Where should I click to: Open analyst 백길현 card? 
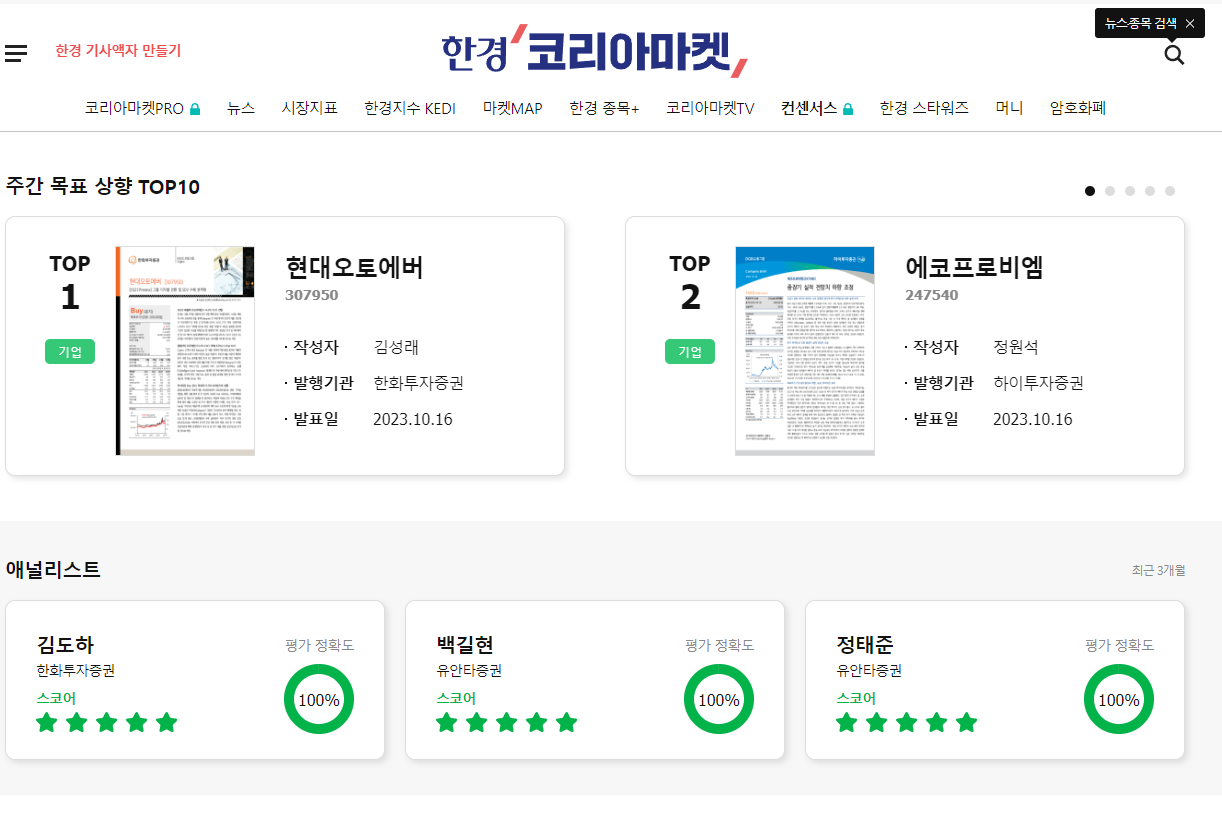(x=595, y=680)
